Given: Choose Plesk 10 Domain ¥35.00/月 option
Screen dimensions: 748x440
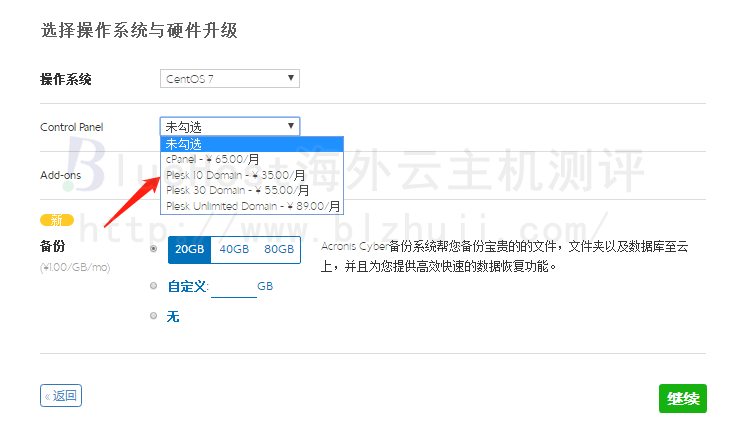Looking at the screenshot, I should pyautogui.click(x=252, y=175).
